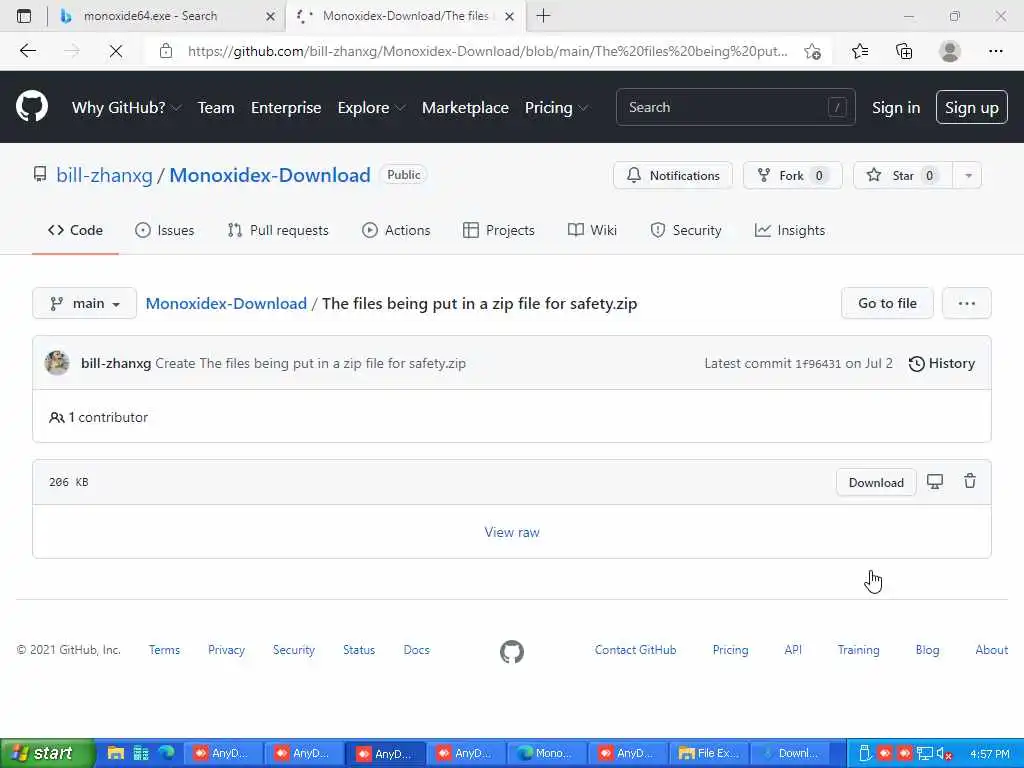
Task: Click bill-zhanxg avatar in commit row
Action: 57,363
